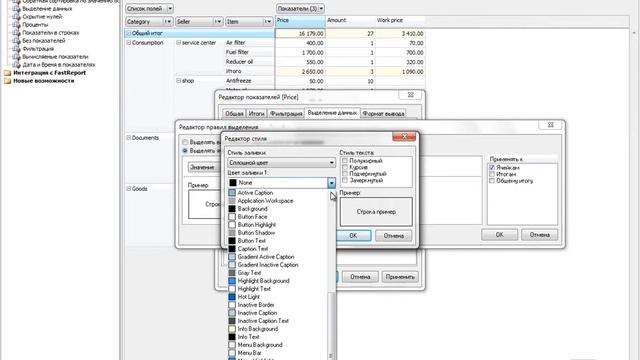This screenshot has width=640, height=360.
Task: Click Отмена in the Style editor
Action: (394, 236)
